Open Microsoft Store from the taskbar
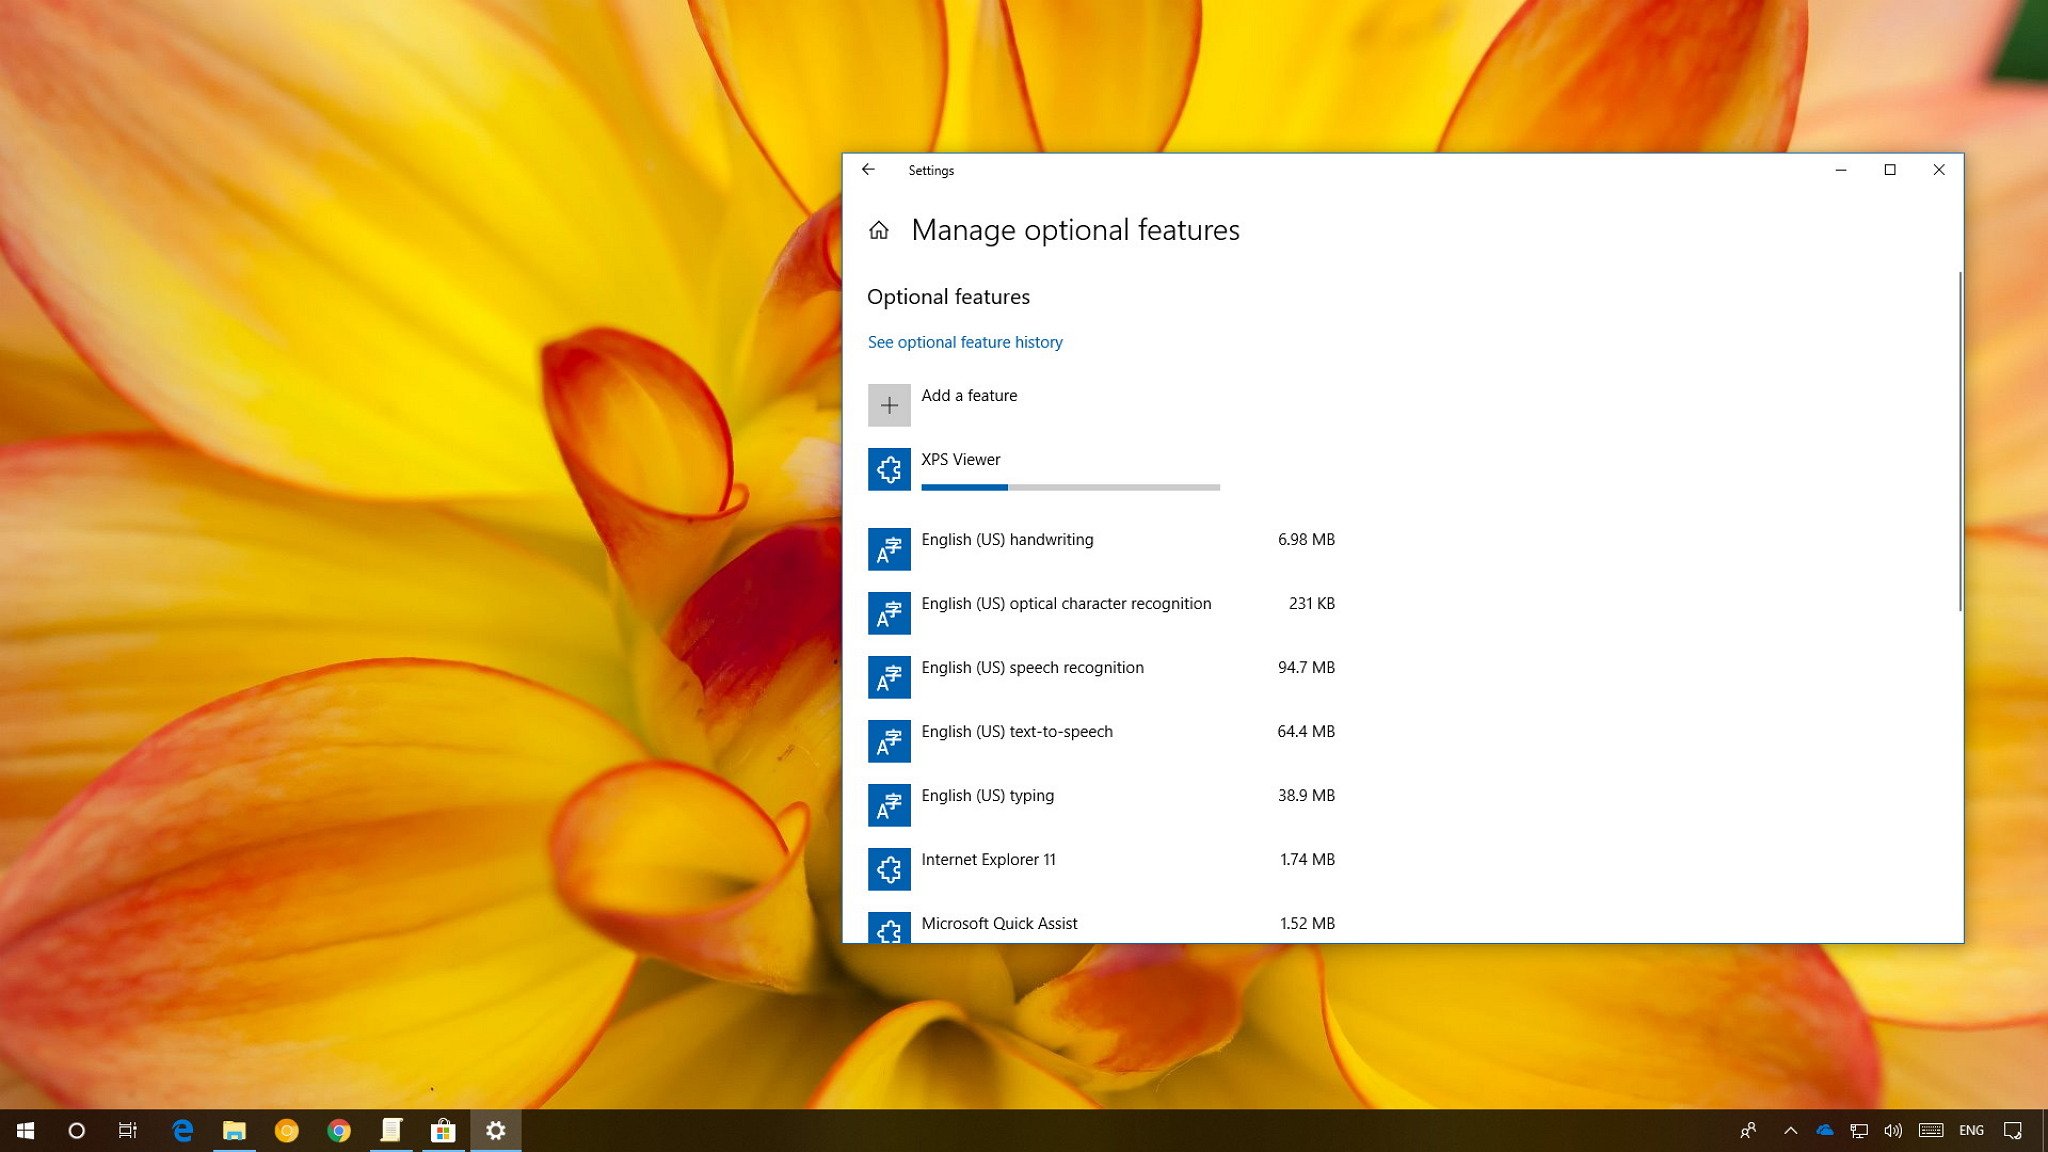Viewport: 2048px width, 1152px height. click(443, 1131)
